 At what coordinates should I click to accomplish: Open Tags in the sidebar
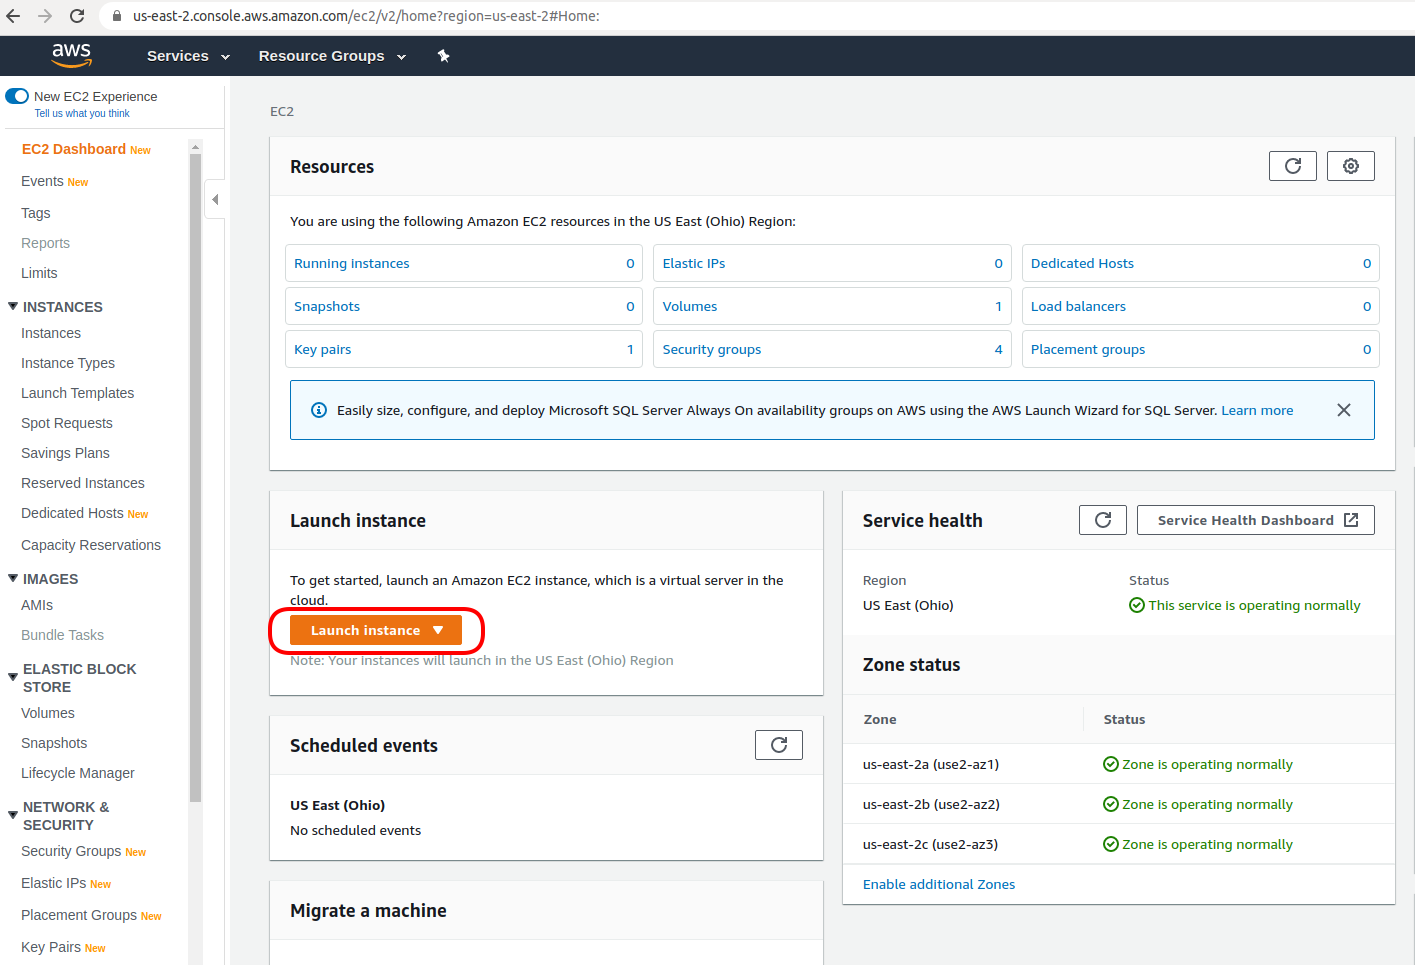36,213
